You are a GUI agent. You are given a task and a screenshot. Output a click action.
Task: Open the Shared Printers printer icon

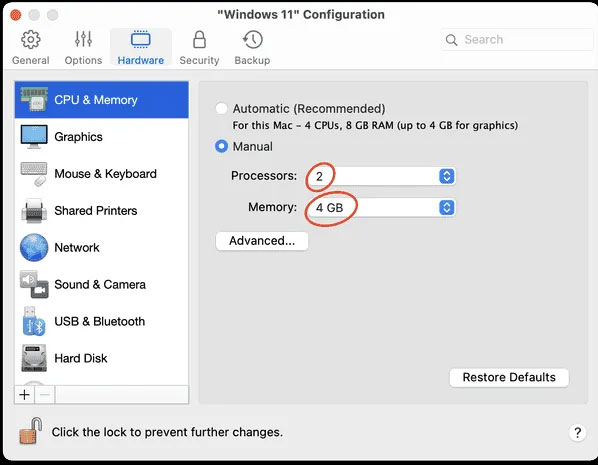34,211
